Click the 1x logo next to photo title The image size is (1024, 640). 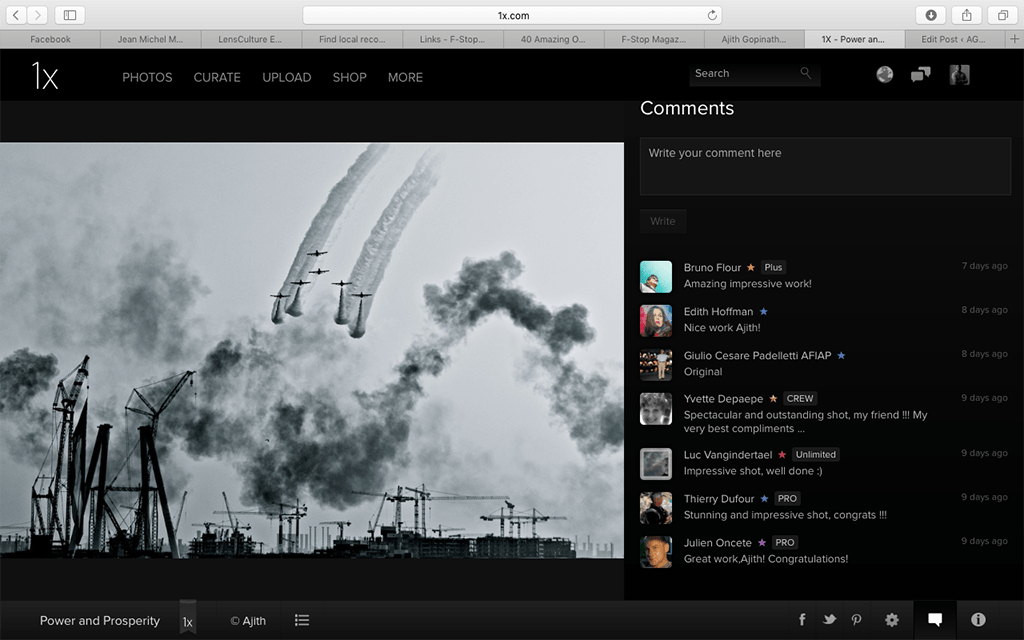click(x=188, y=620)
